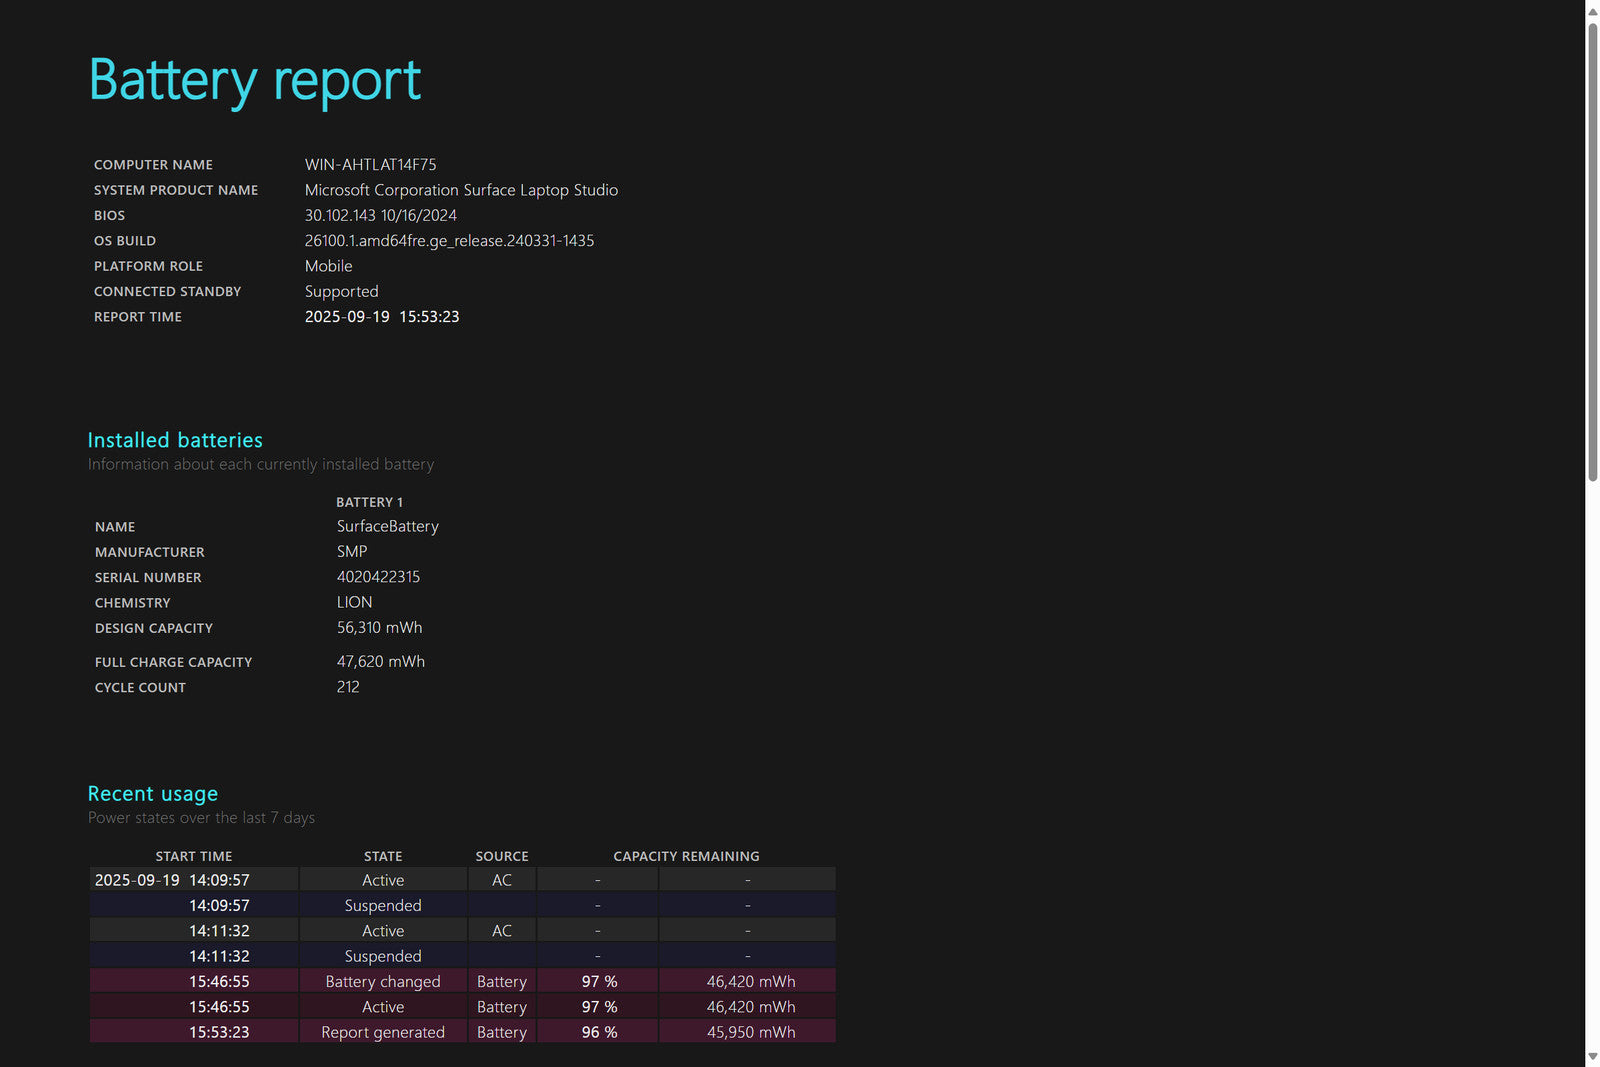Click the 45,950 mWh remaining capacity cell
1600x1067 pixels.
tap(750, 1032)
